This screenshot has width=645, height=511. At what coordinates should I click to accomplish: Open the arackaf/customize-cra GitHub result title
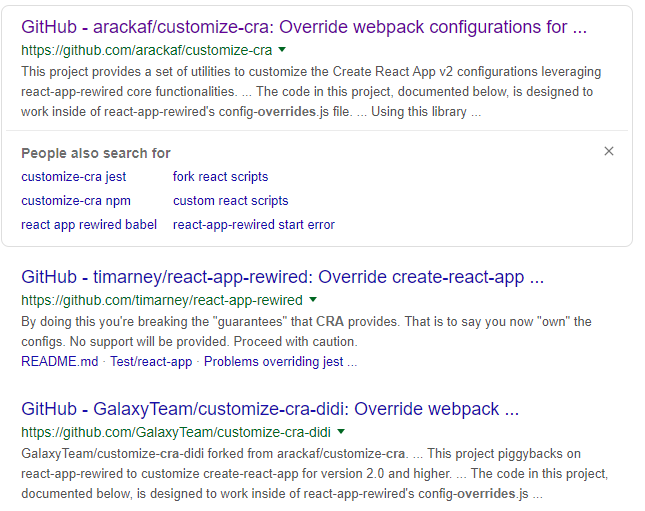point(304,27)
